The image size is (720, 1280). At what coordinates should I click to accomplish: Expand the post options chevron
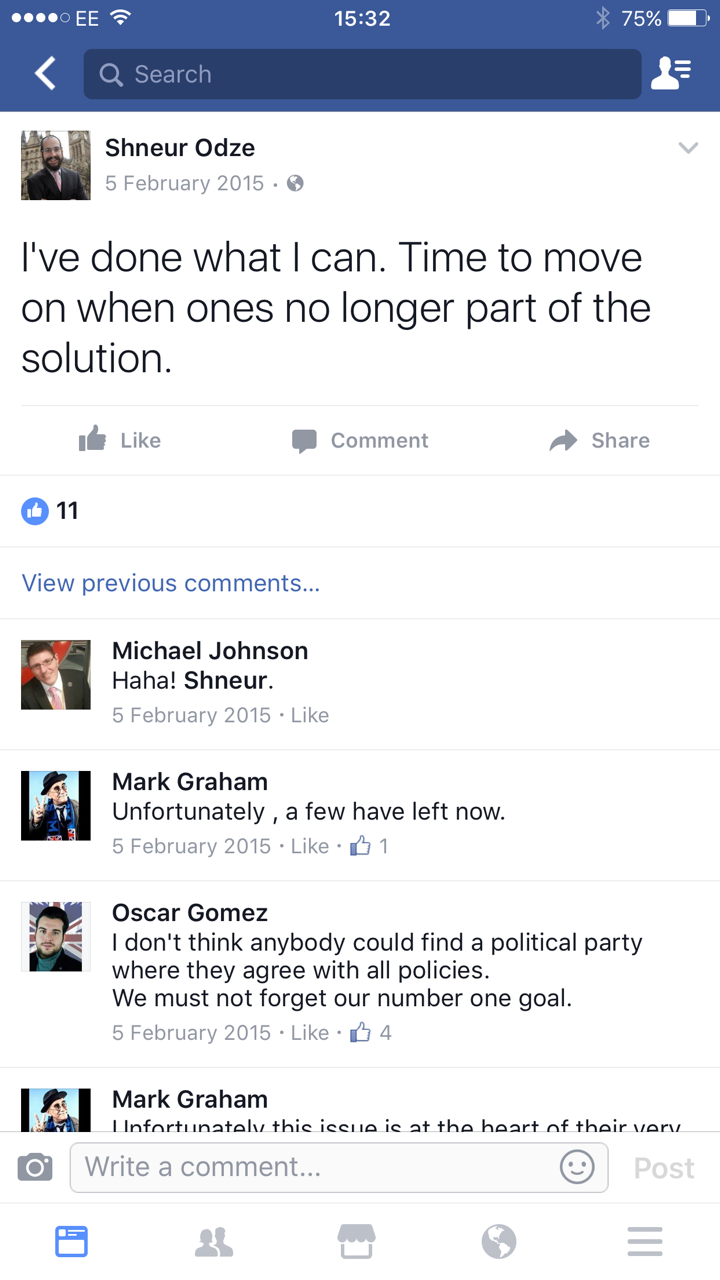tap(688, 149)
